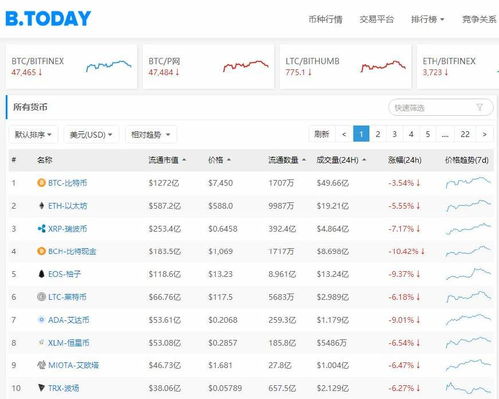Viewport: 499px width, 399px height.
Task: Click the XRP ripple icon
Action: point(41,228)
